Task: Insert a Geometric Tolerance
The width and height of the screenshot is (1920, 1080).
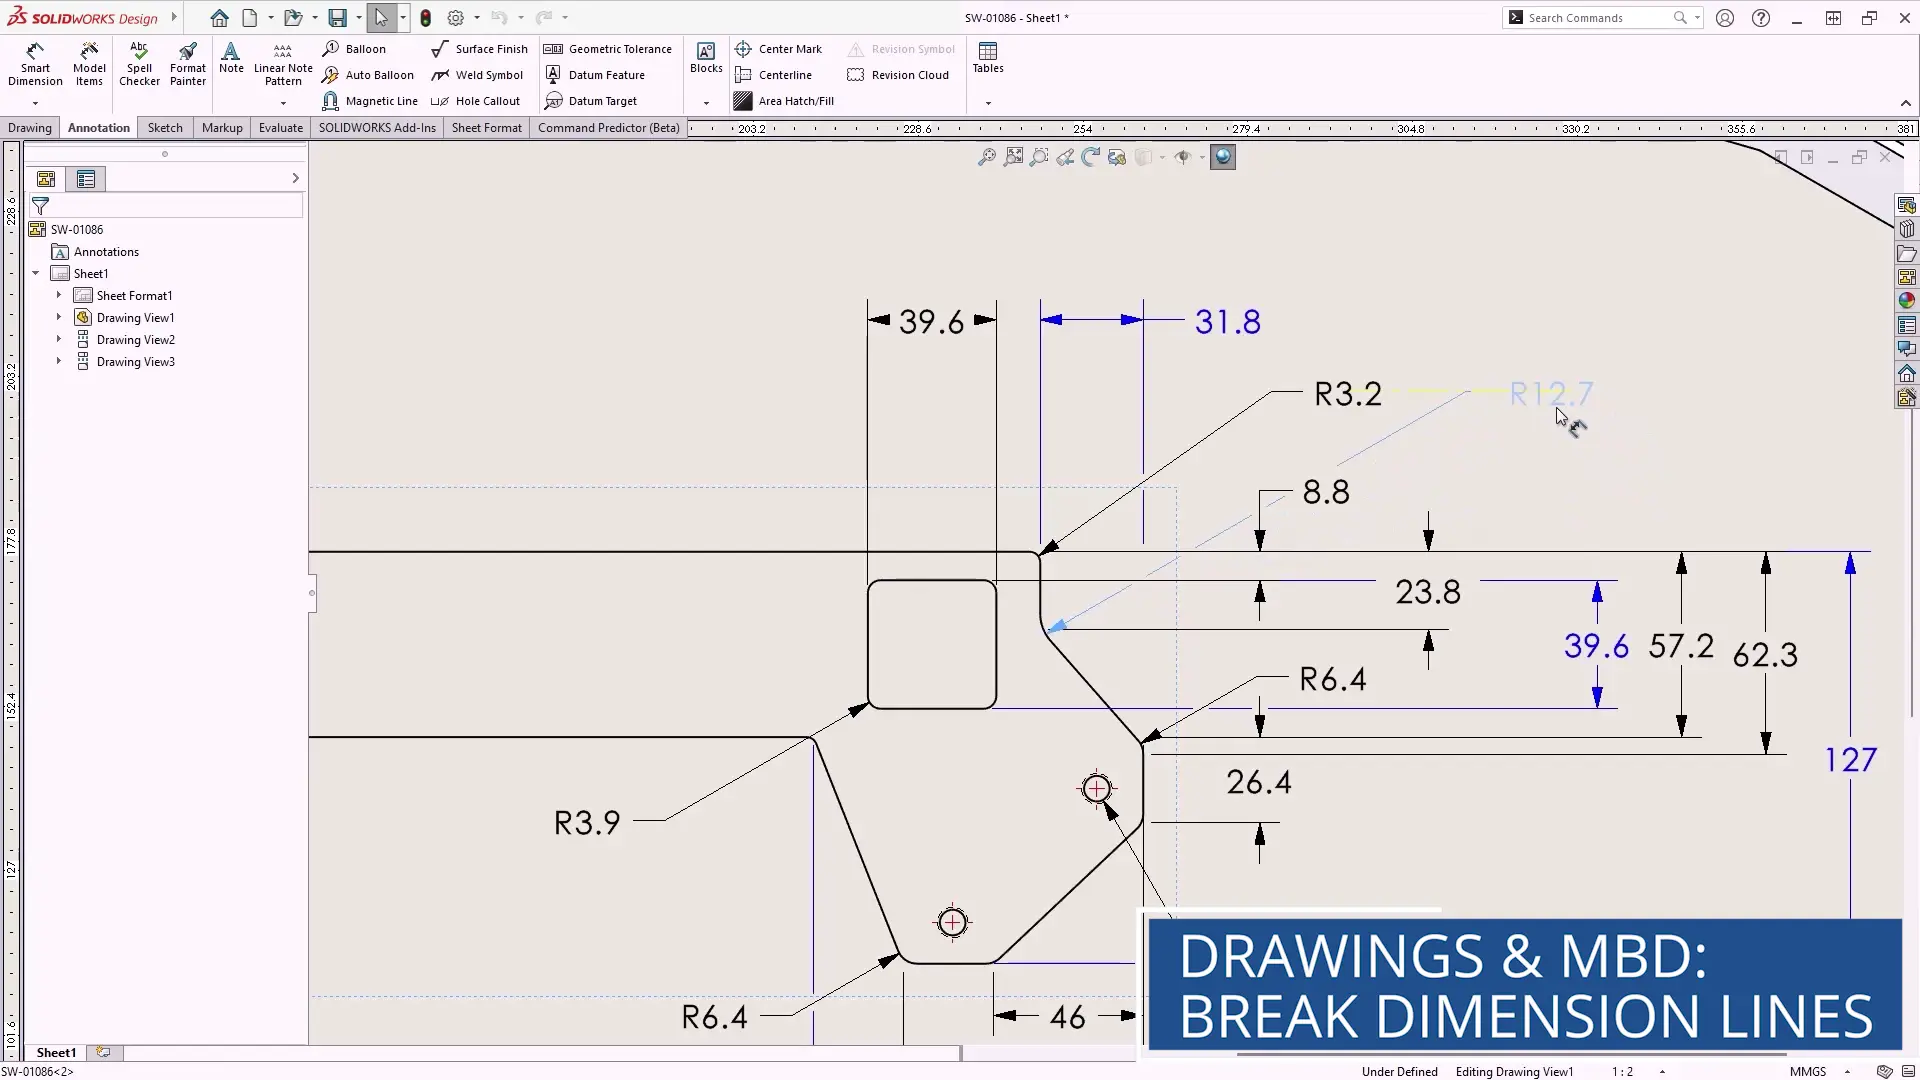Action: point(608,48)
